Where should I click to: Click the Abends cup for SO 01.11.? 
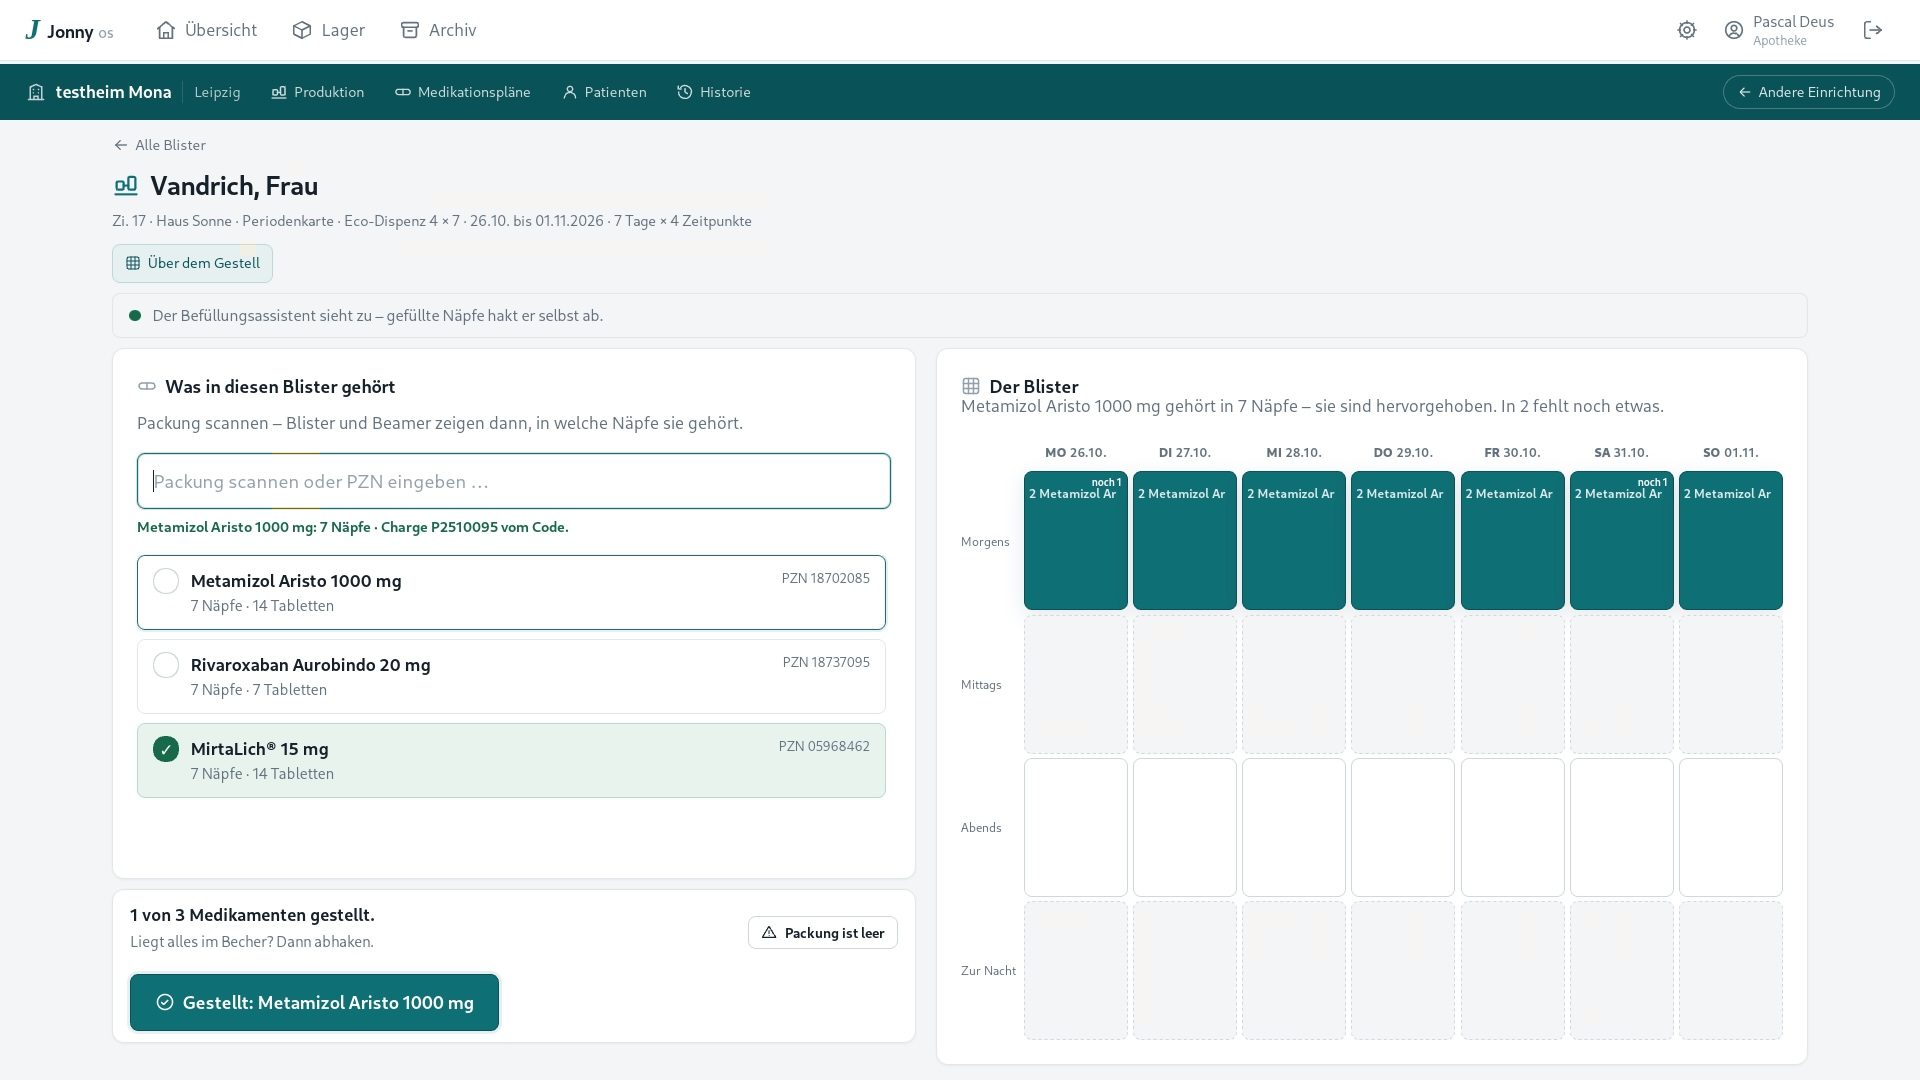pyautogui.click(x=1730, y=827)
